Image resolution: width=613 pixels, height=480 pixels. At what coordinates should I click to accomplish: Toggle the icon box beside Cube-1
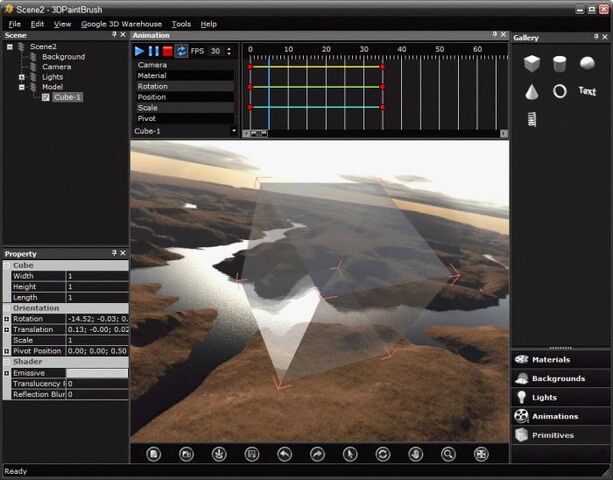coord(46,97)
